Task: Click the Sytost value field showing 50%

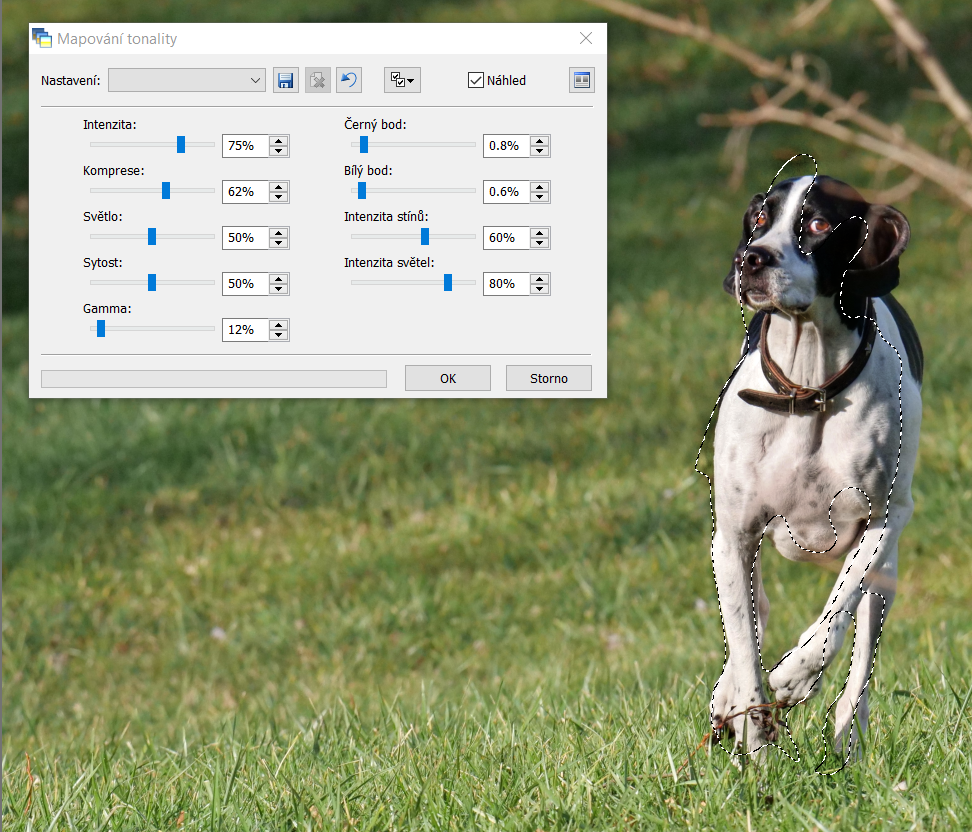Action: pyautogui.click(x=245, y=283)
